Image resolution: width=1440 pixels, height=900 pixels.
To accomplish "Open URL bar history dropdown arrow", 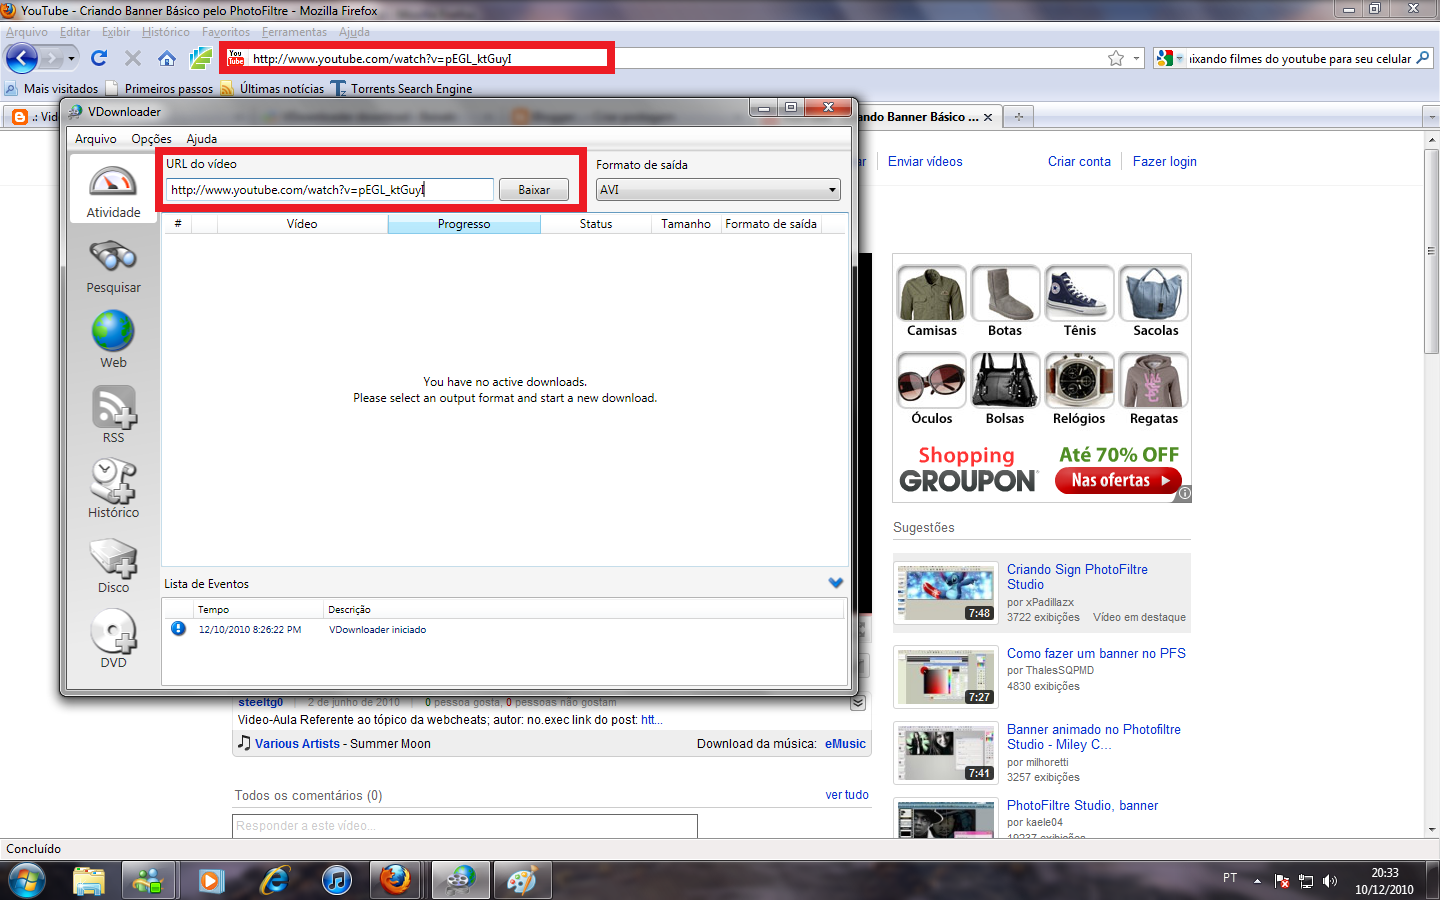I will pyautogui.click(x=1137, y=58).
